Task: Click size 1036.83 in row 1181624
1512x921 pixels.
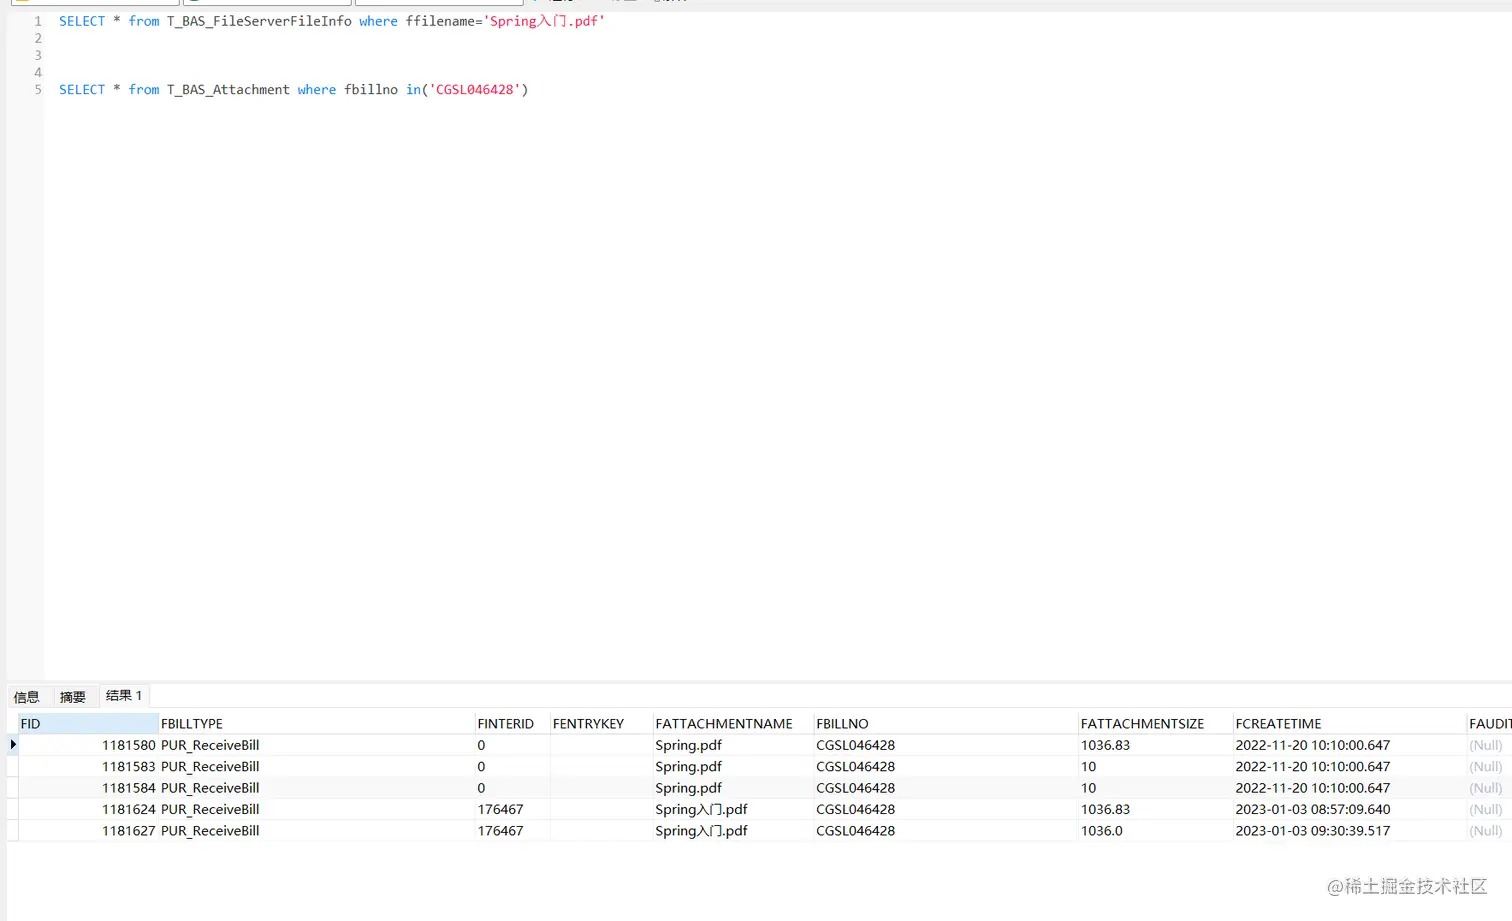Action: click(x=1105, y=810)
